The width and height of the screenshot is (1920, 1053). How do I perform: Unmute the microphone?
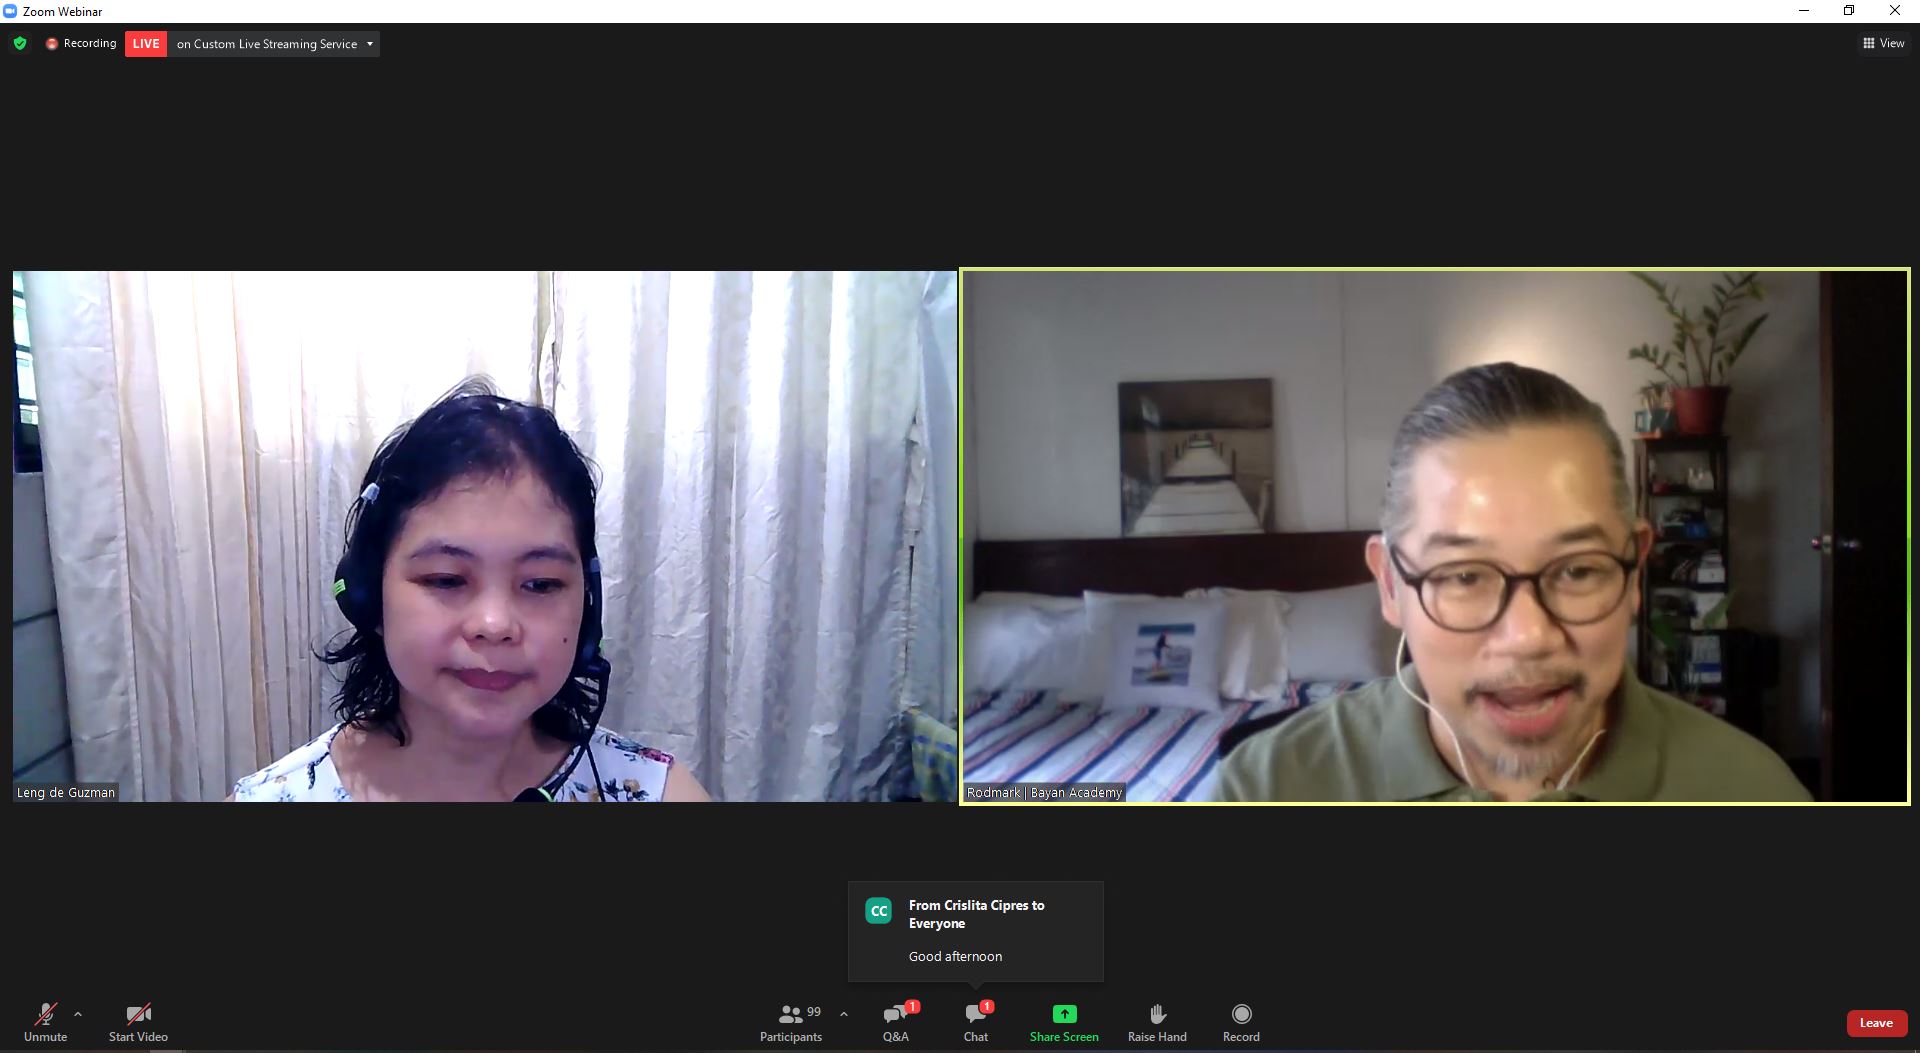point(45,1022)
